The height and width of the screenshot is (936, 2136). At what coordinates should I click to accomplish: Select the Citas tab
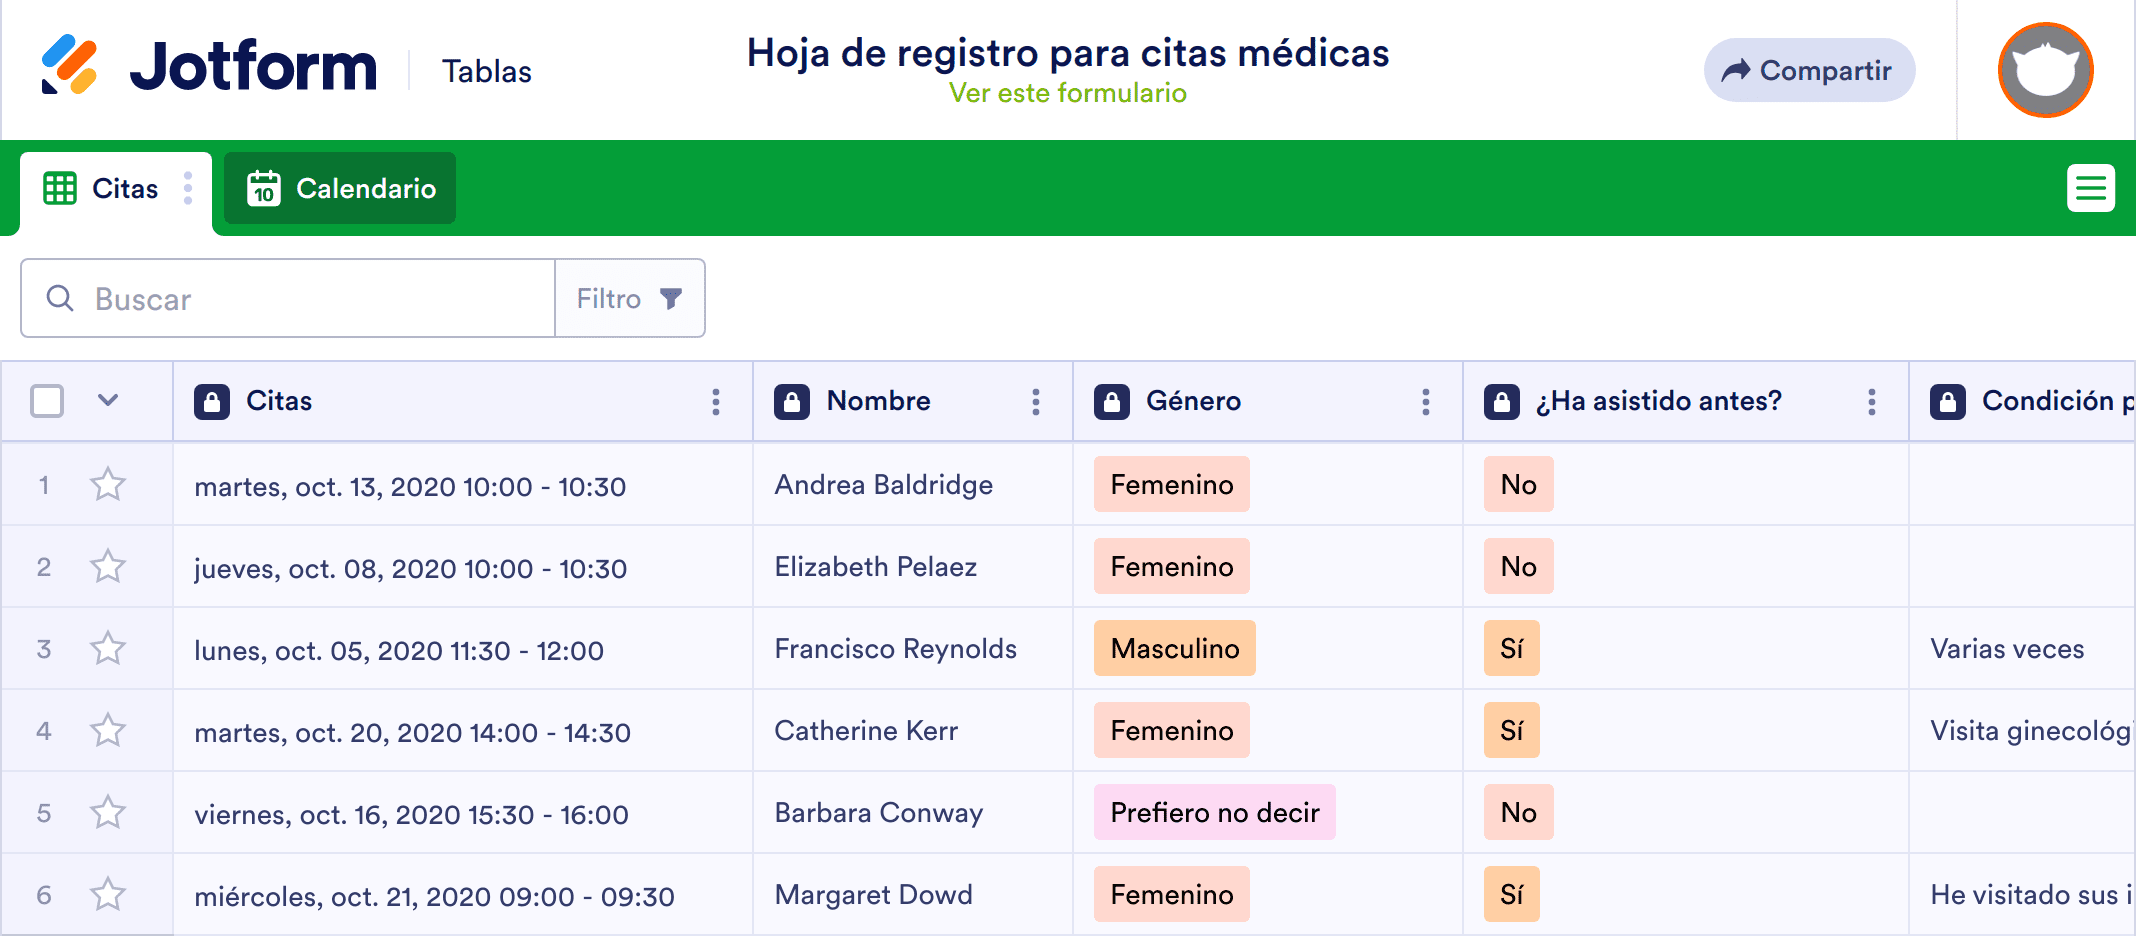[101, 188]
